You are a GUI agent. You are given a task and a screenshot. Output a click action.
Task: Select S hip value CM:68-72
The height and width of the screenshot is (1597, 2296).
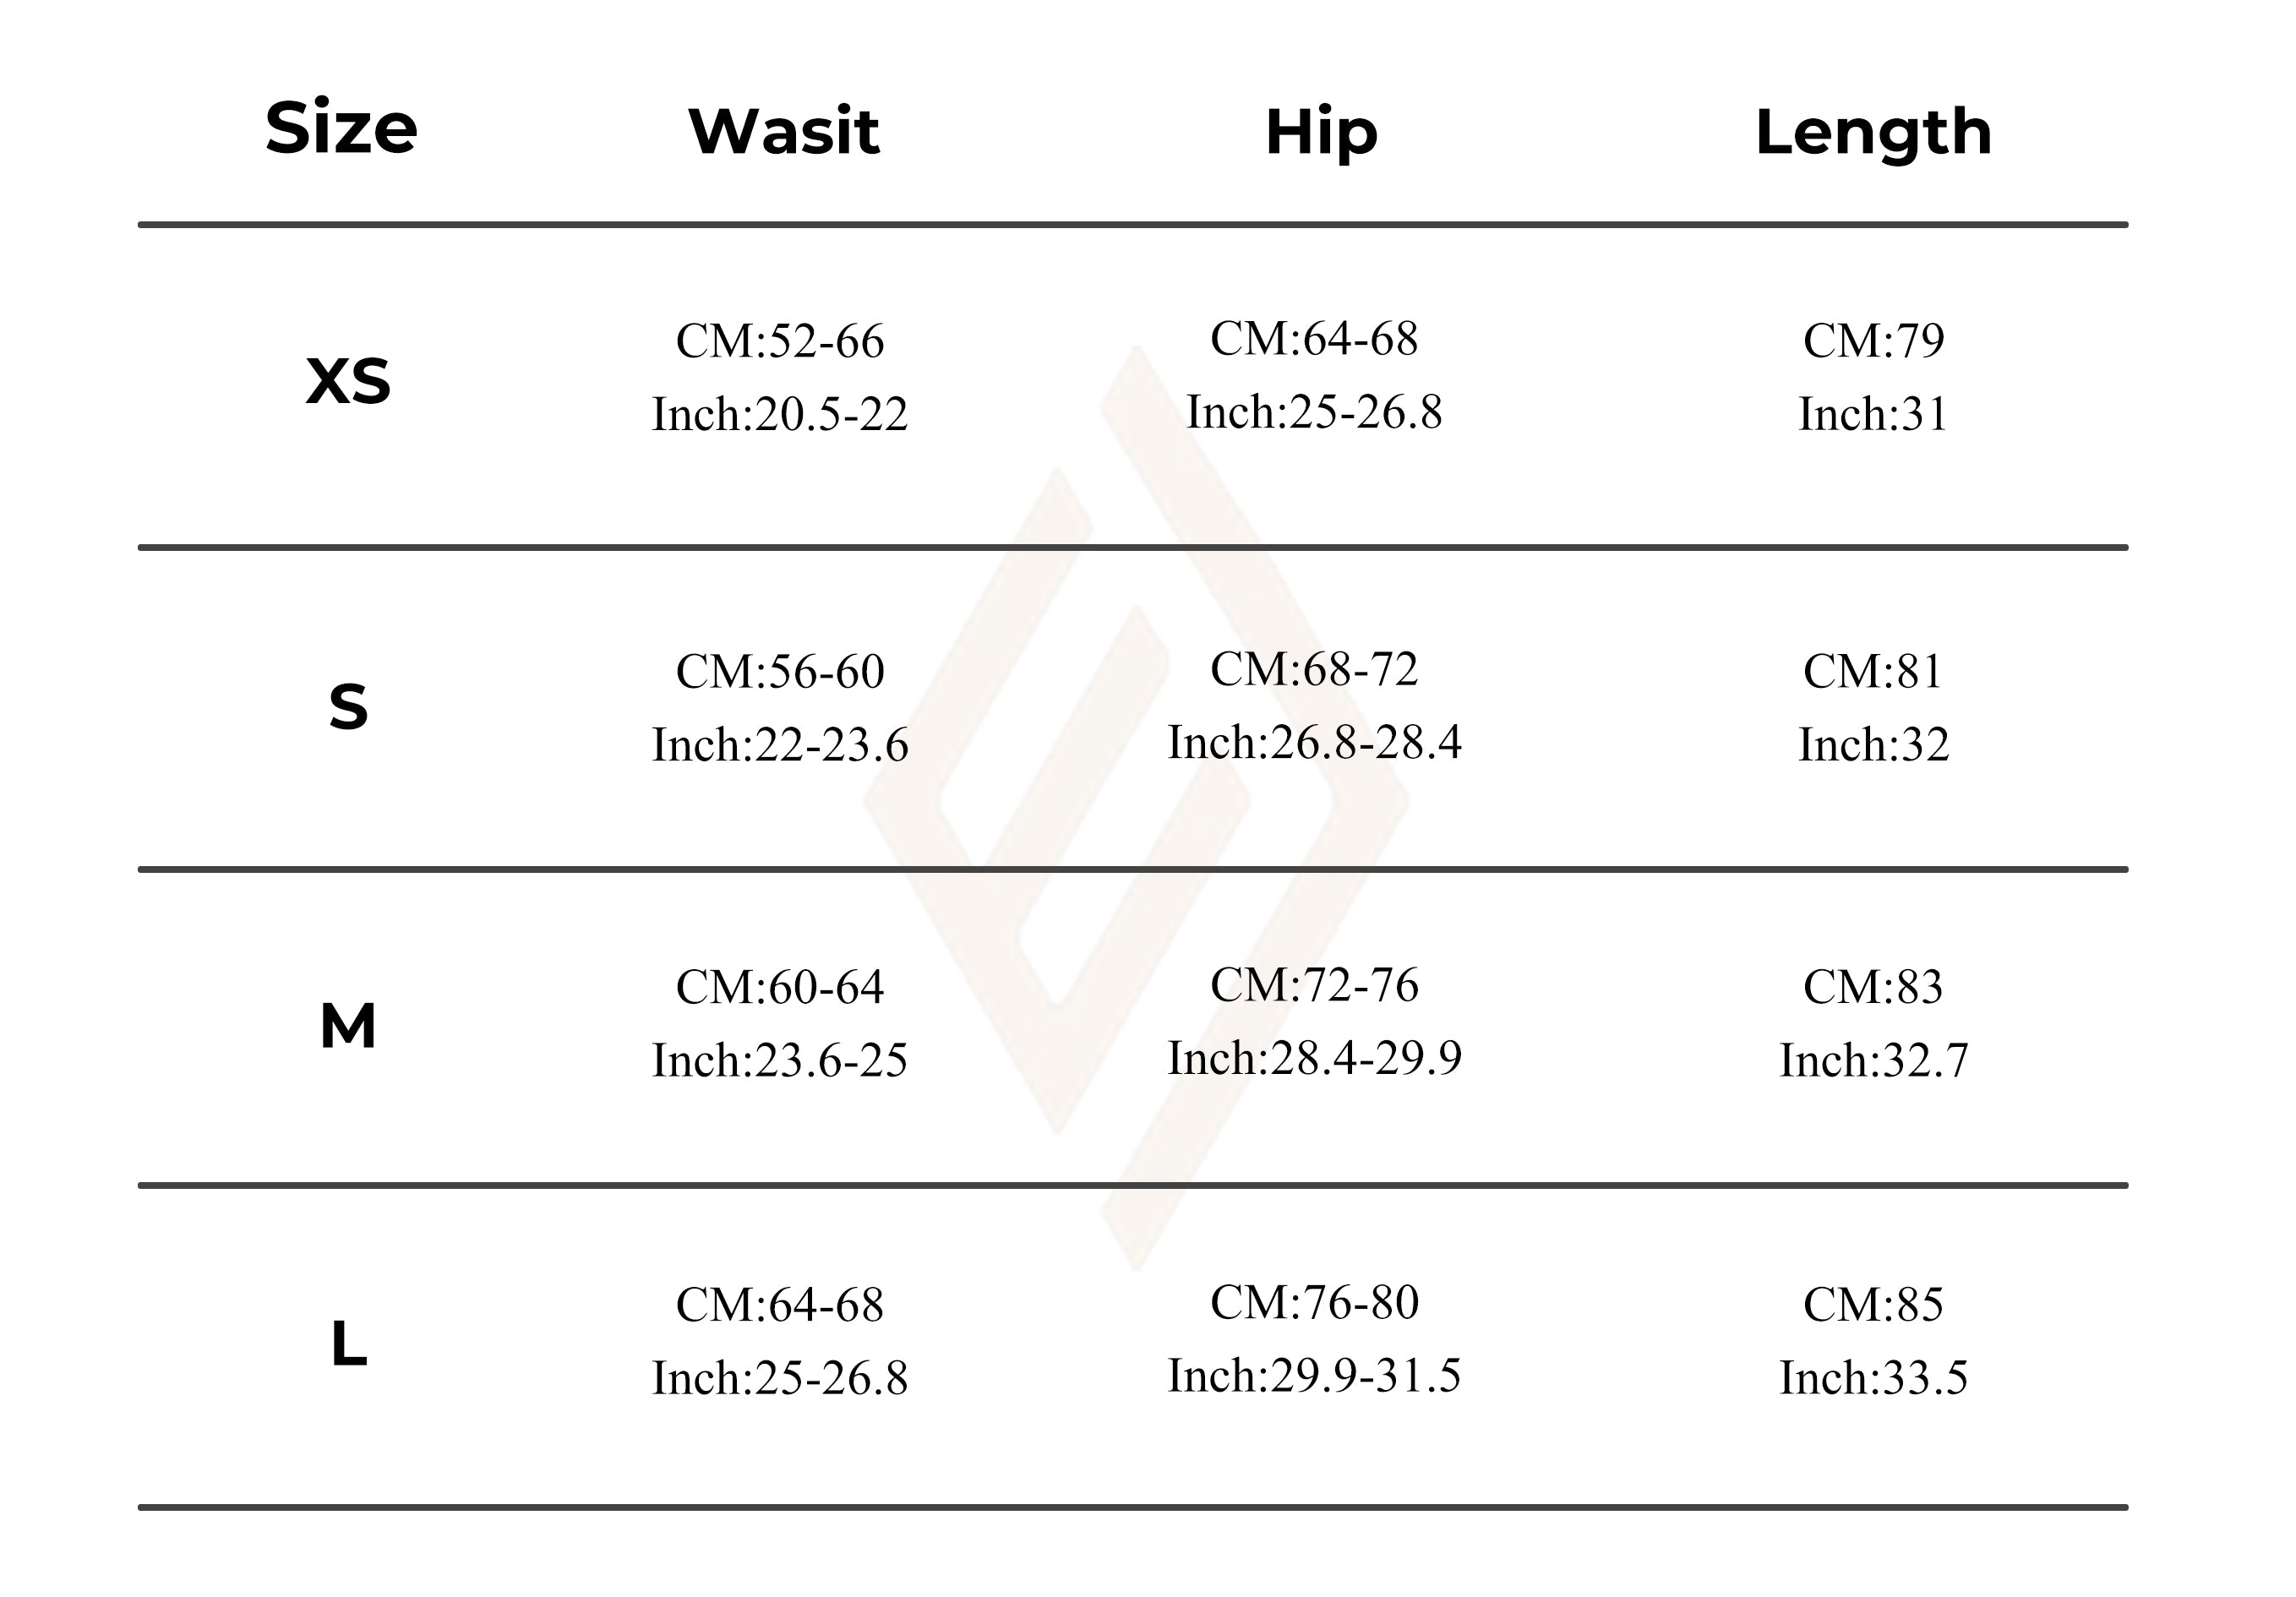pos(1314,669)
